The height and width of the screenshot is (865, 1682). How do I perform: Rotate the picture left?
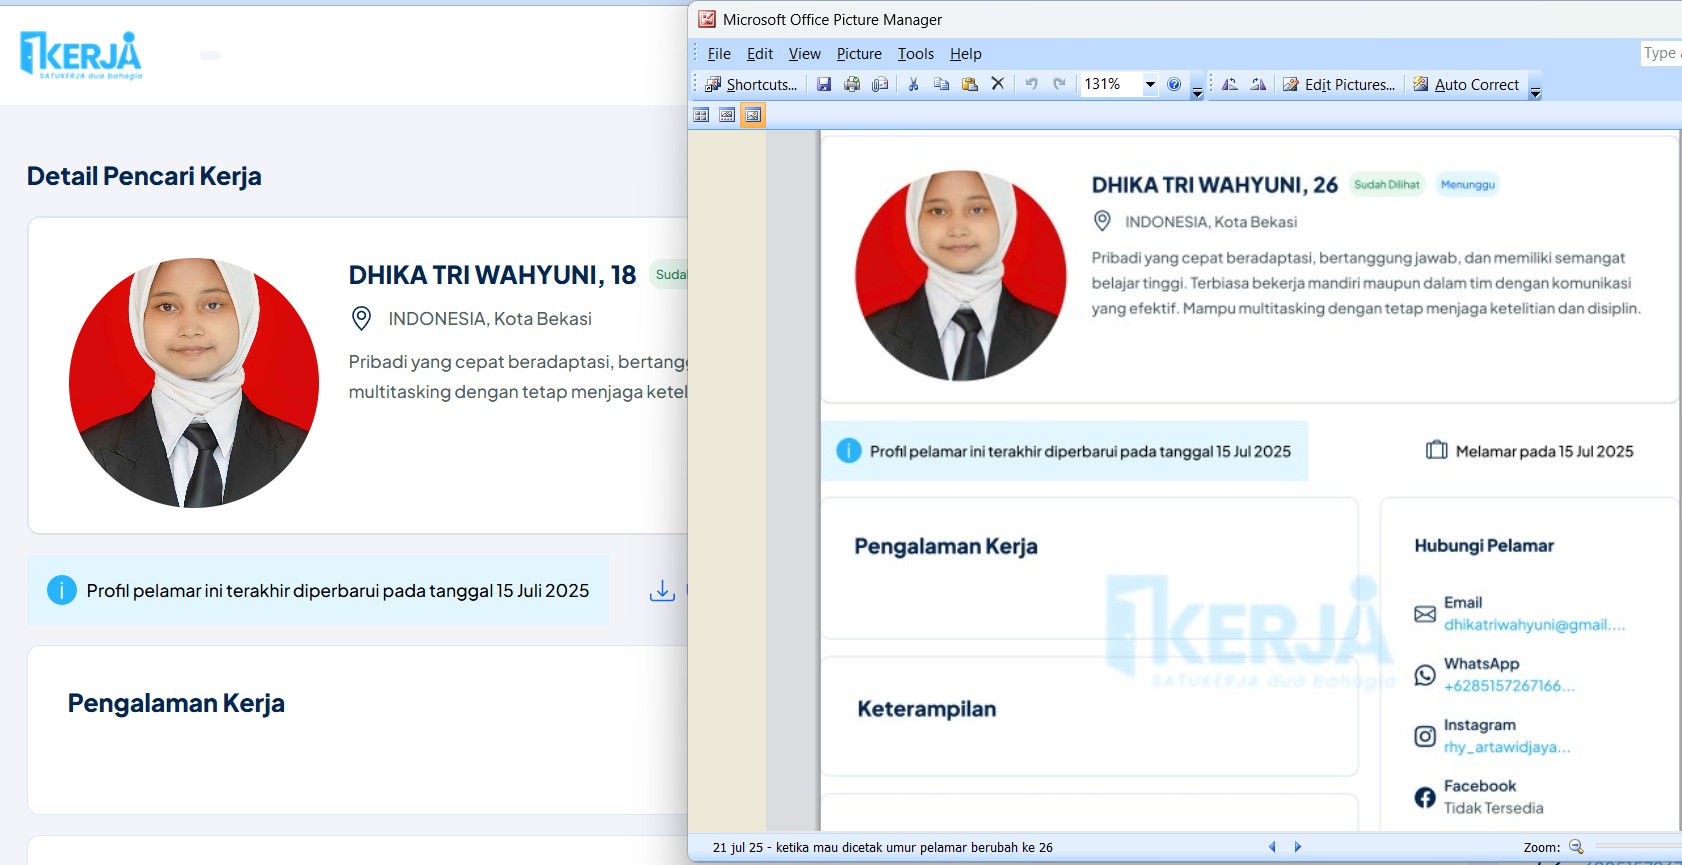pyautogui.click(x=1230, y=85)
